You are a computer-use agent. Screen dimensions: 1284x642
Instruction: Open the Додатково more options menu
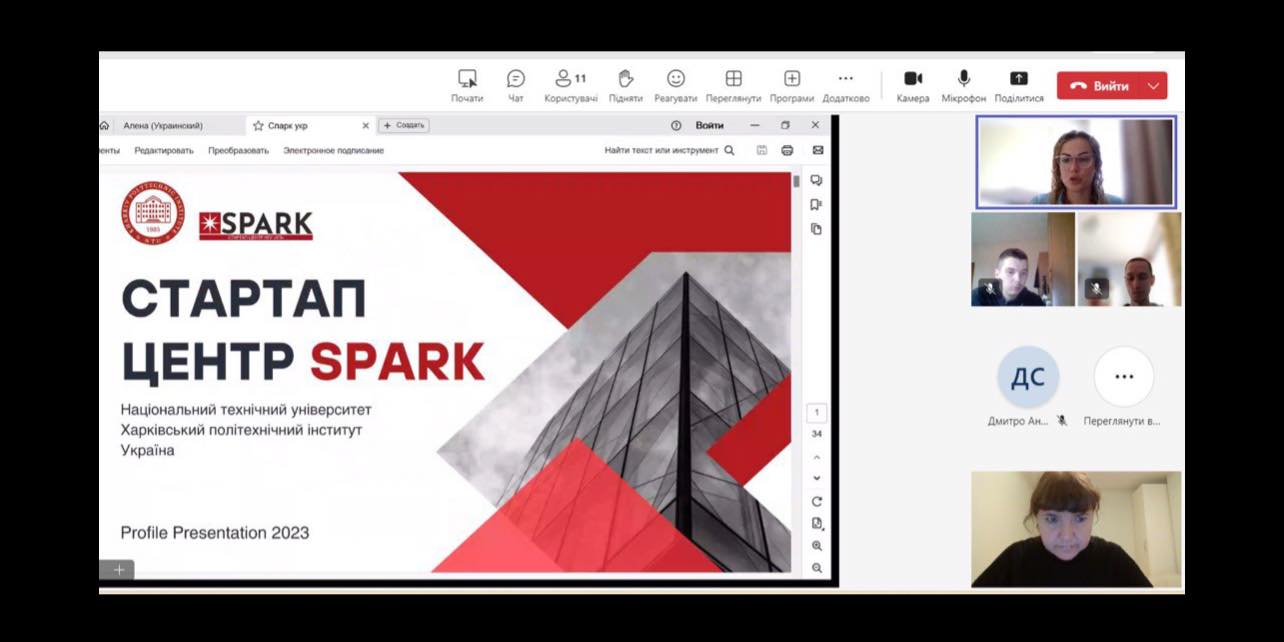(x=845, y=79)
